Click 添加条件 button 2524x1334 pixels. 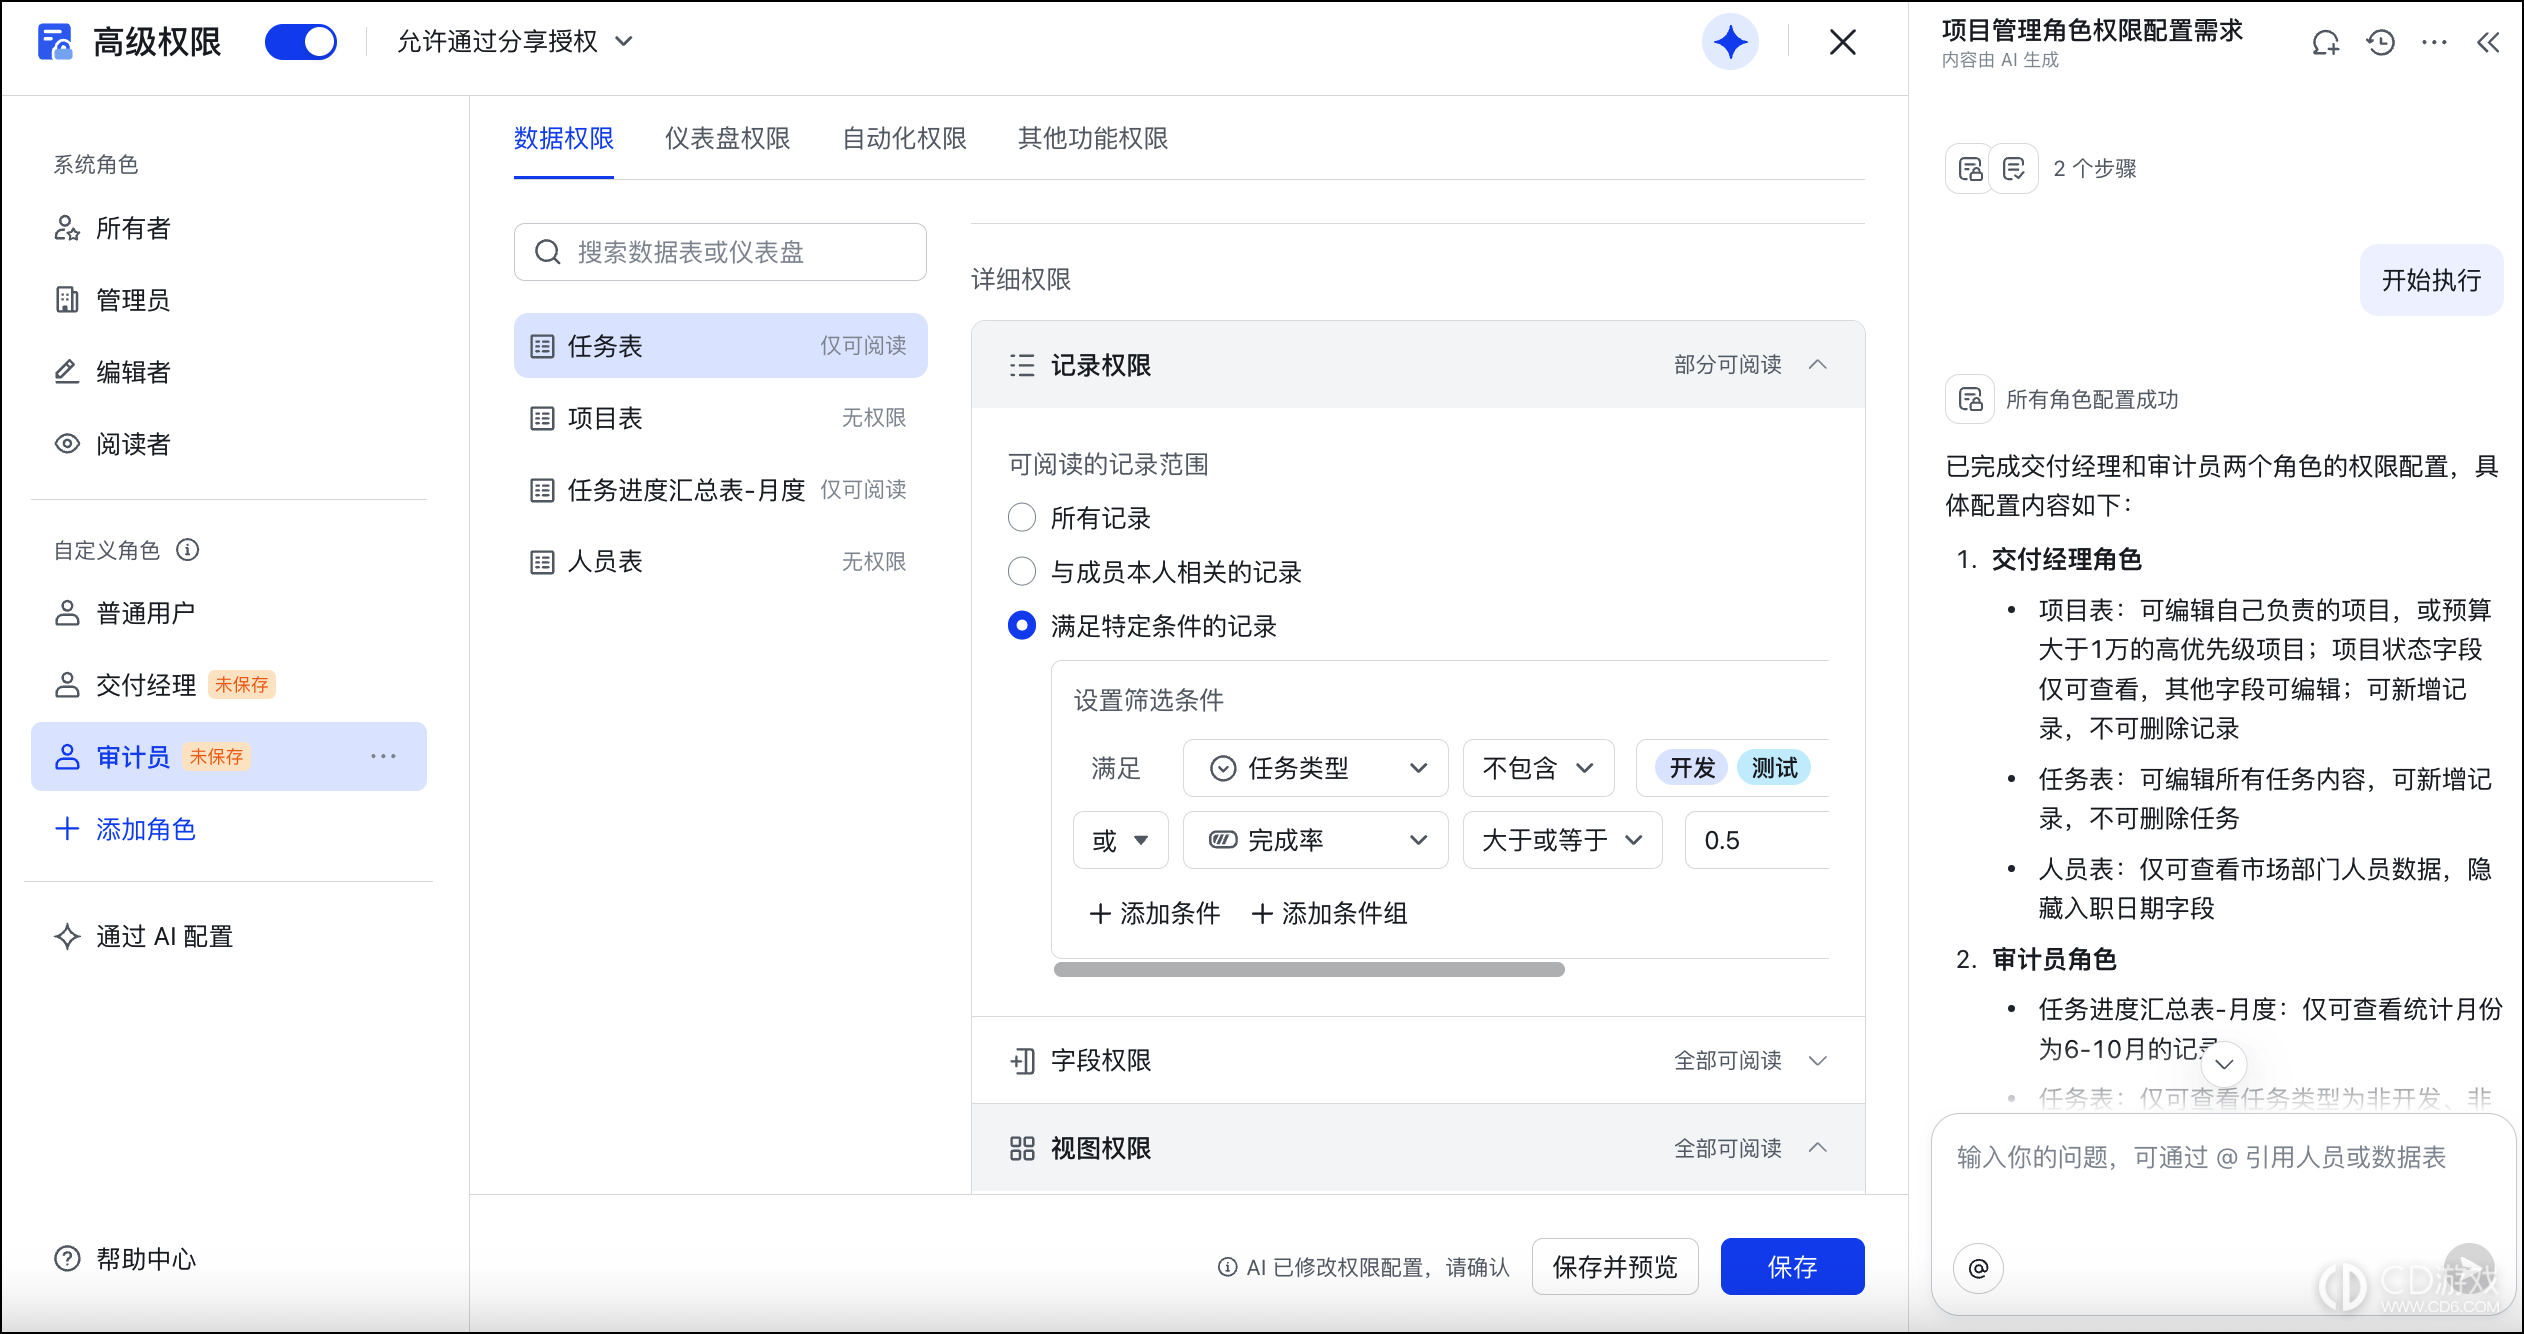1154,913
